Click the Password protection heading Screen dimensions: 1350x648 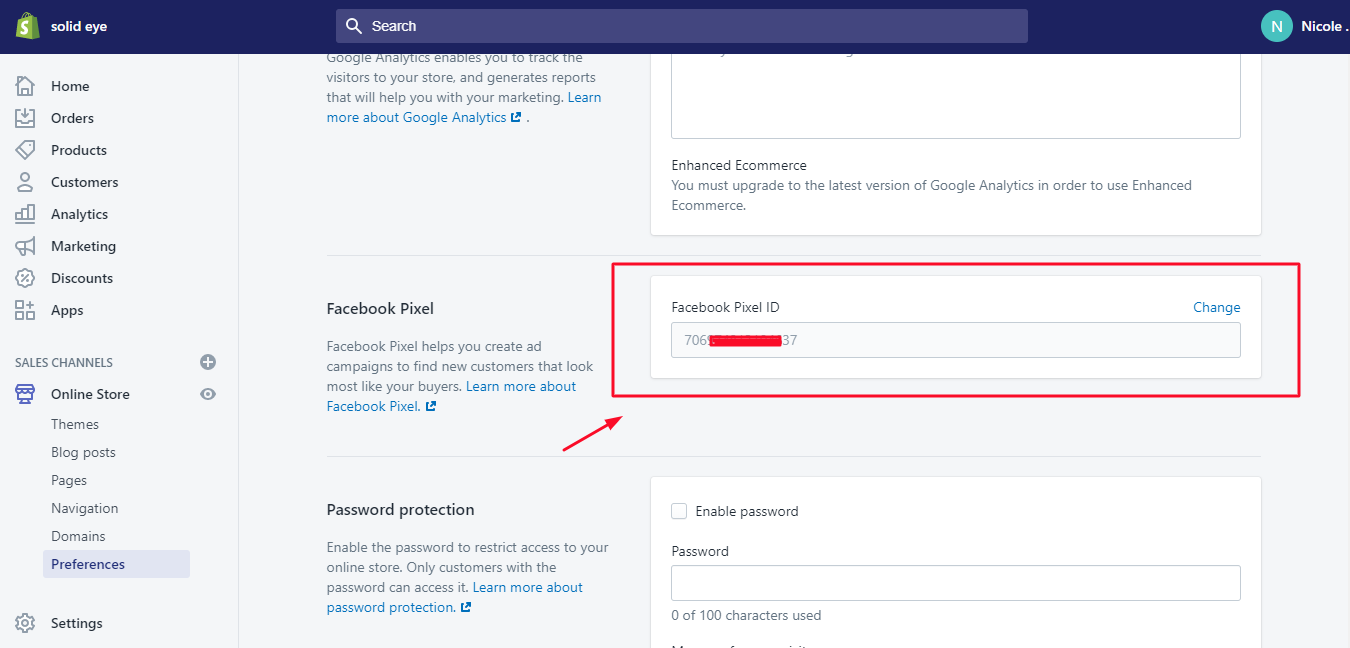(400, 509)
